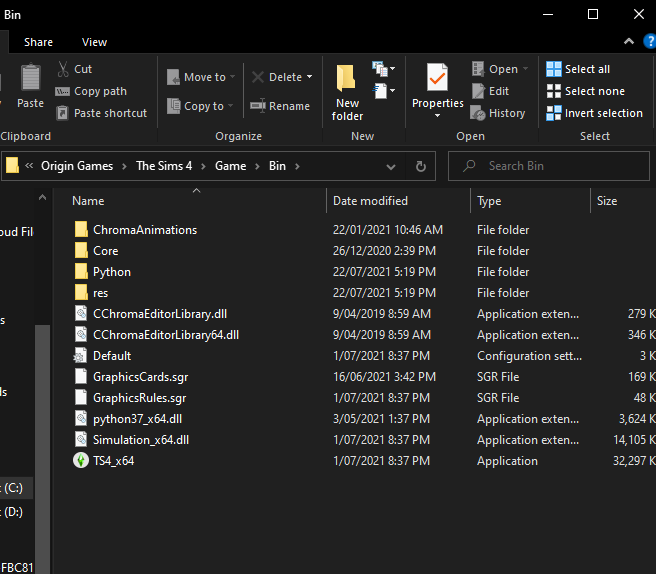The width and height of the screenshot is (656, 574).
Task: Click into the Search Bin field
Action: pyautogui.click(x=548, y=166)
